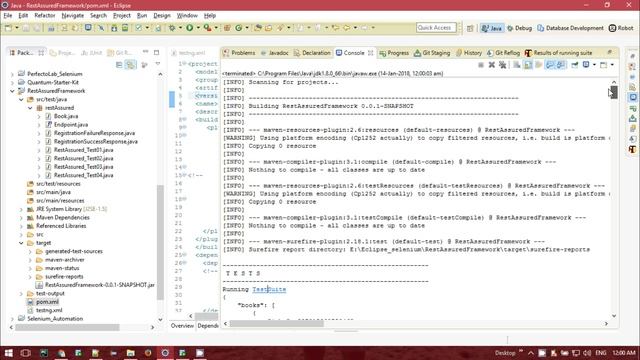Collapse the target folder

(21, 243)
